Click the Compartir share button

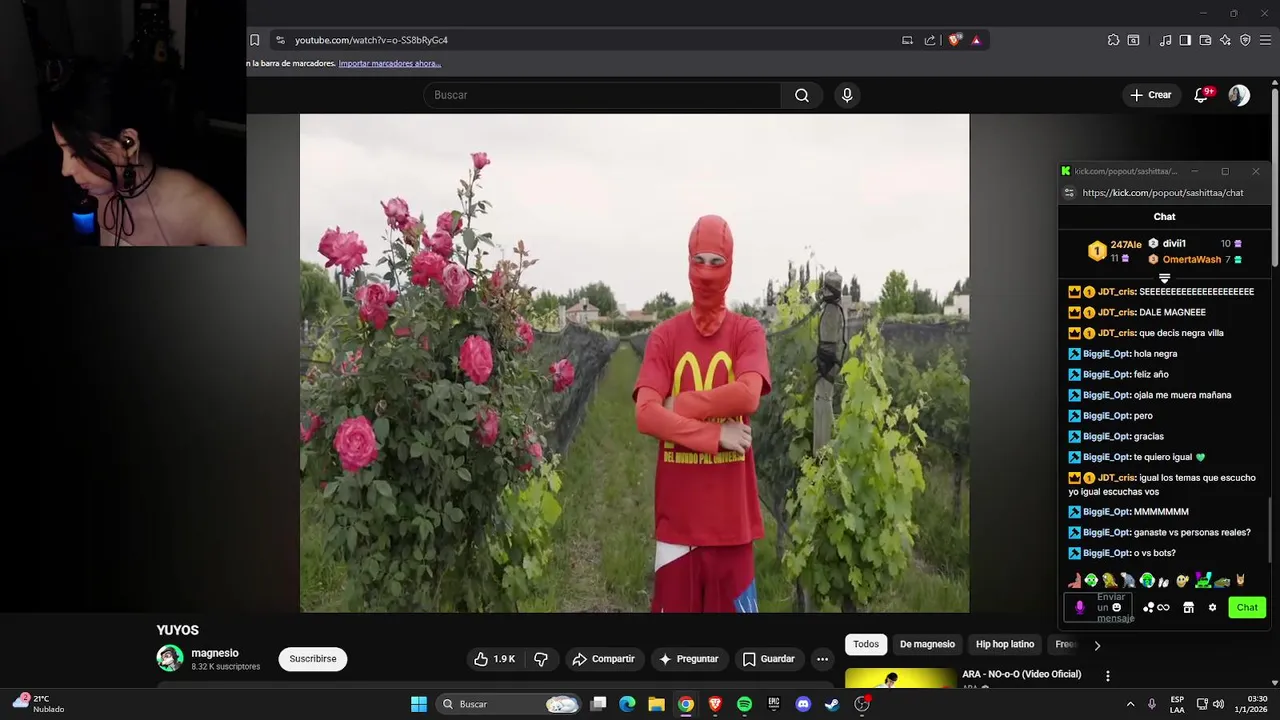point(603,659)
